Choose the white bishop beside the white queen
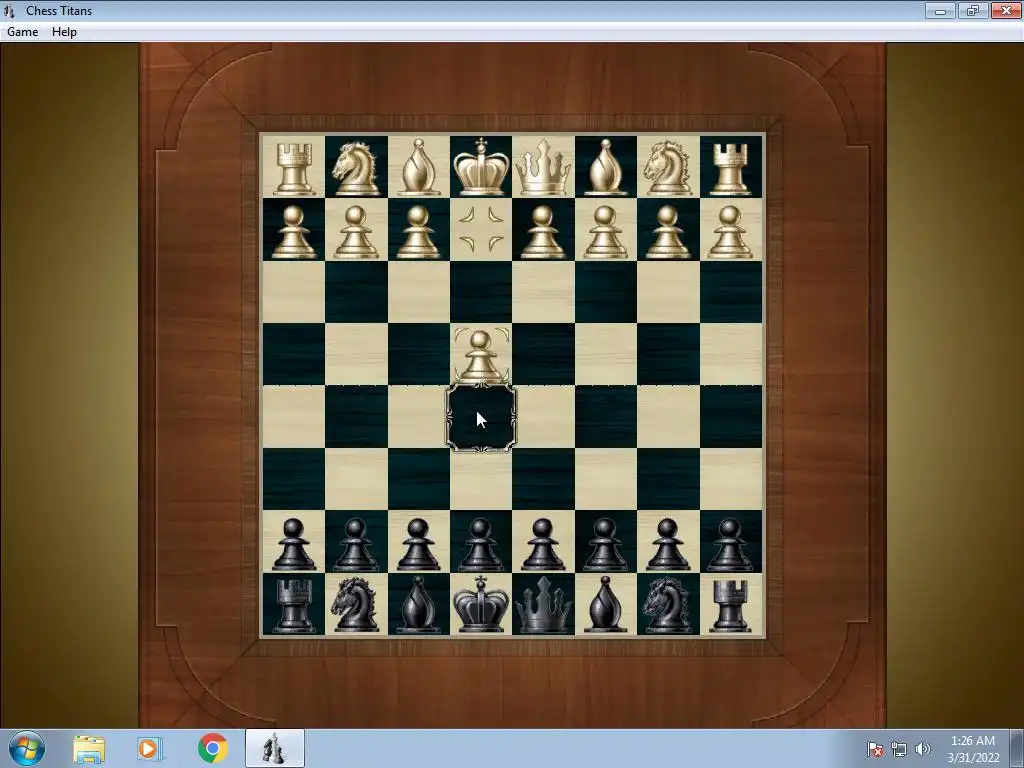This screenshot has width=1024, height=768. 605,167
